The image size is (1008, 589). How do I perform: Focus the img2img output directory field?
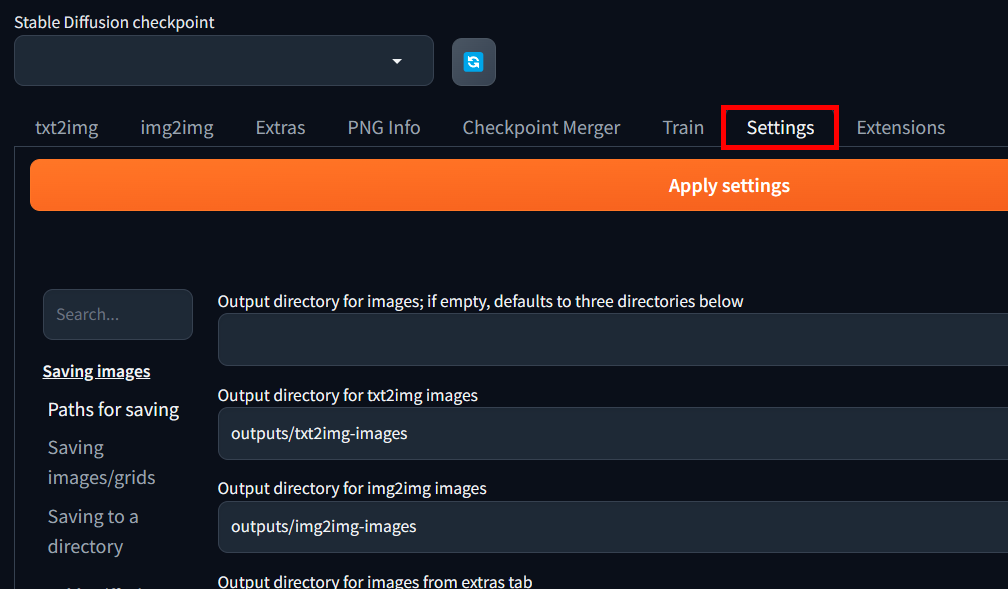coord(612,526)
